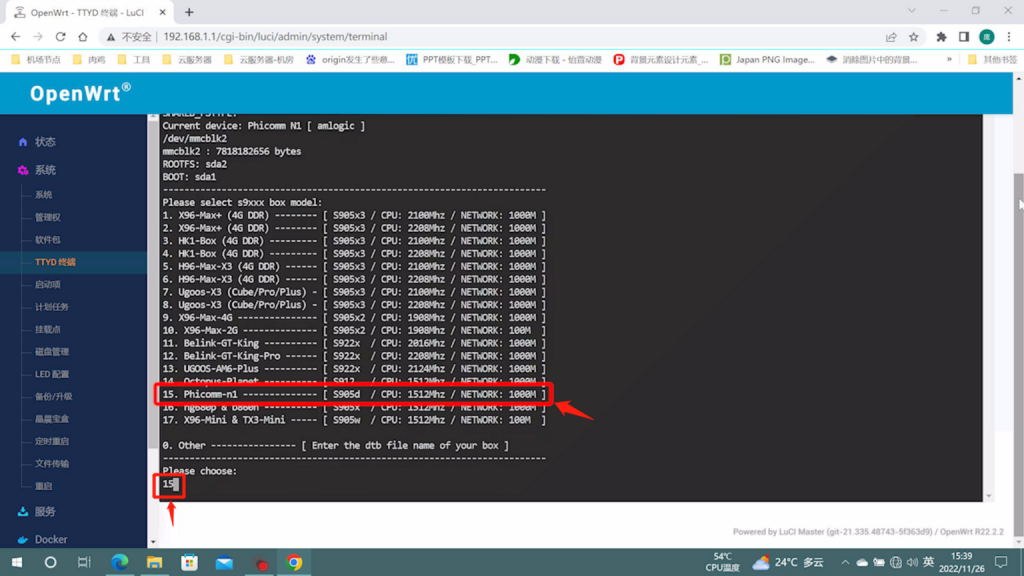Viewport: 1024px width, 576px height.
Task: Open the 软件包 menu item
Action: point(48,240)
